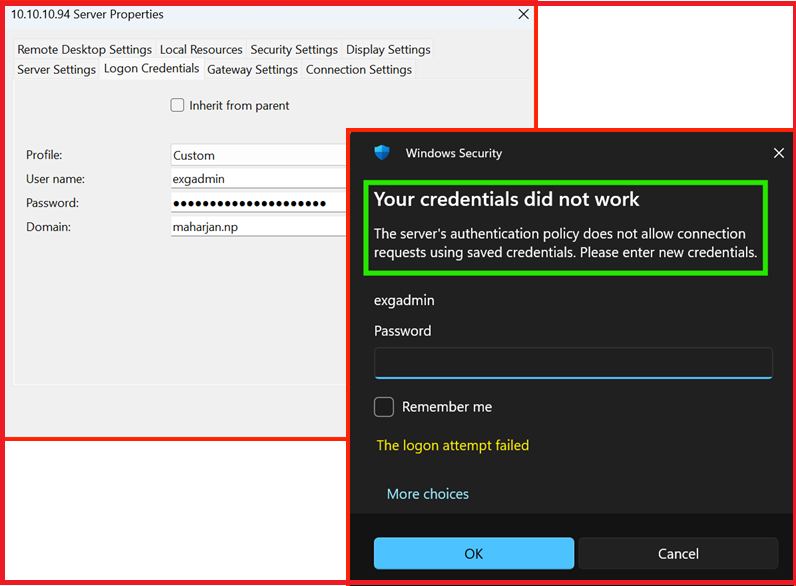Click 'The logon attempt failed' message
The height and width of the screenshot is (586, 796).
pyautogui.click(x=453, y=445)
